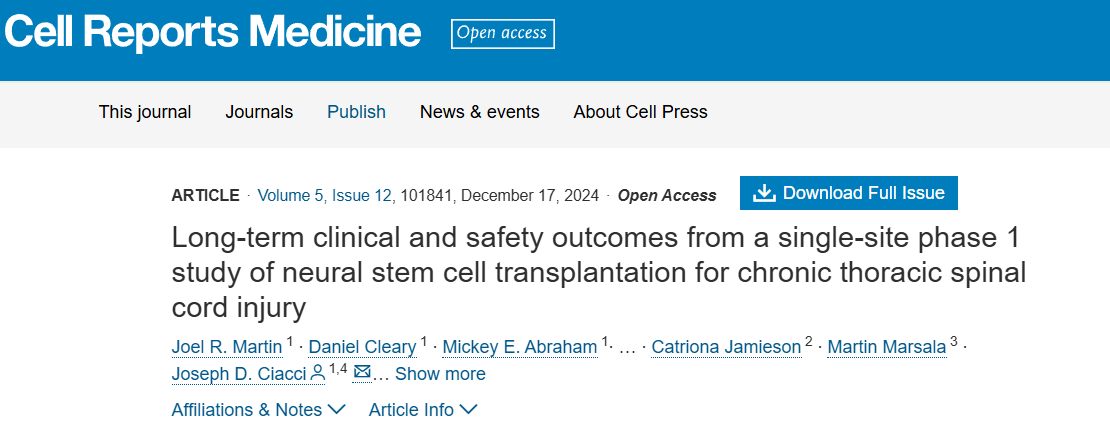This screenshot has height=430, width=1110.
Task: Open Catriona Jamieson's author link
Action: click(725, 347)
